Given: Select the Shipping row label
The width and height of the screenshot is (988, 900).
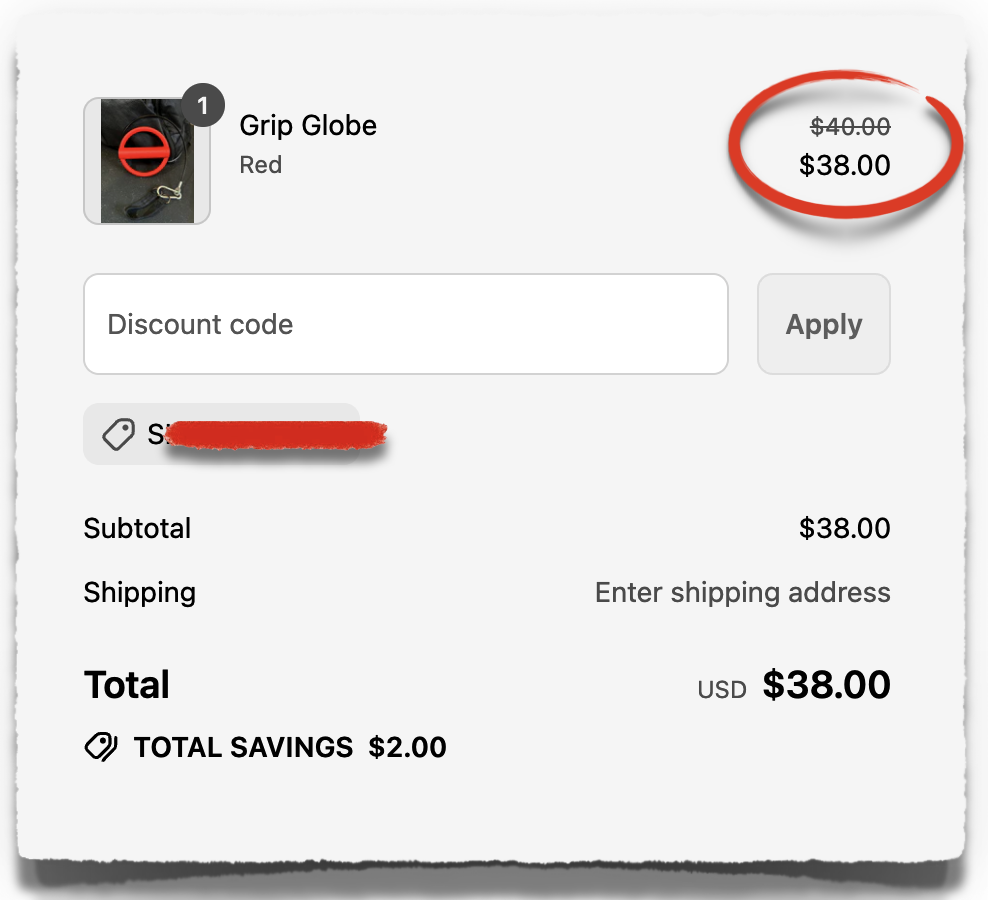Looking at the screenshot, I should click(x=140, y=592).
